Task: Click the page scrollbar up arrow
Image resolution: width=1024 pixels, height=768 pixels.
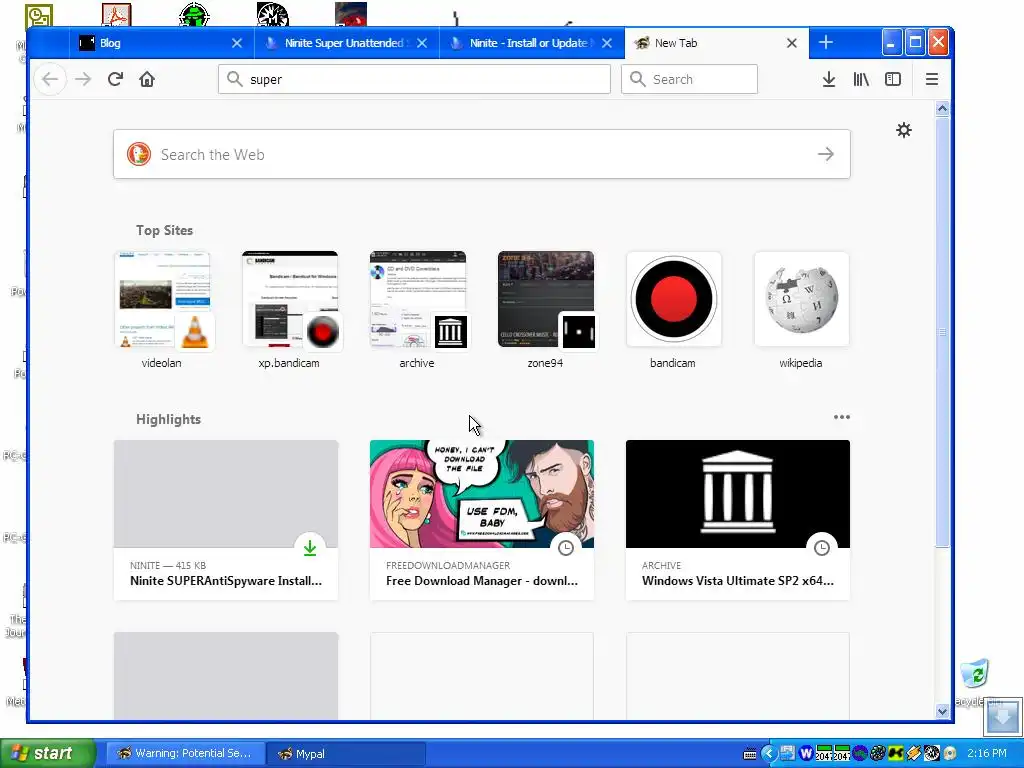Action: (942, 109)
